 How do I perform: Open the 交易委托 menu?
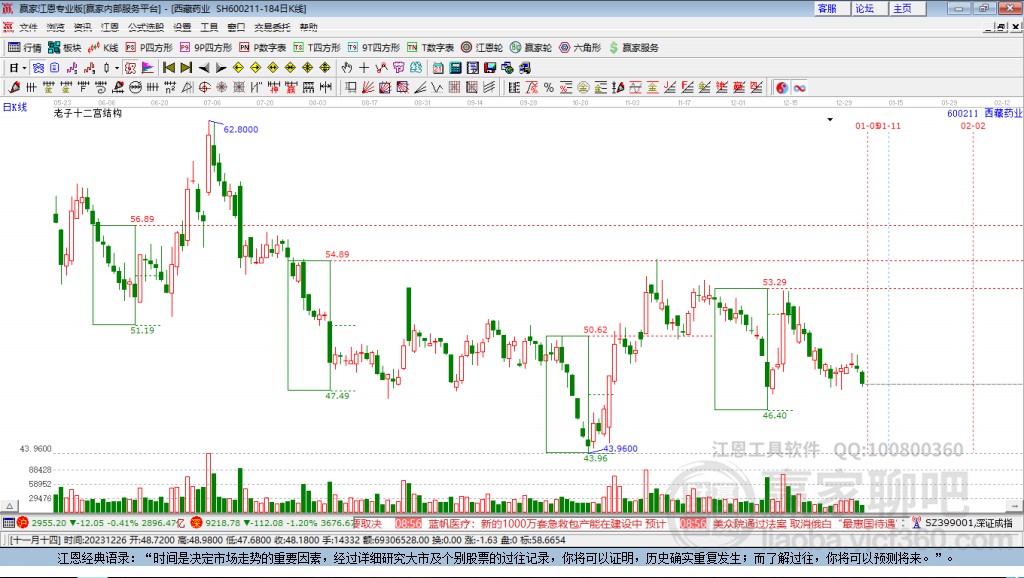click(272, 27)
